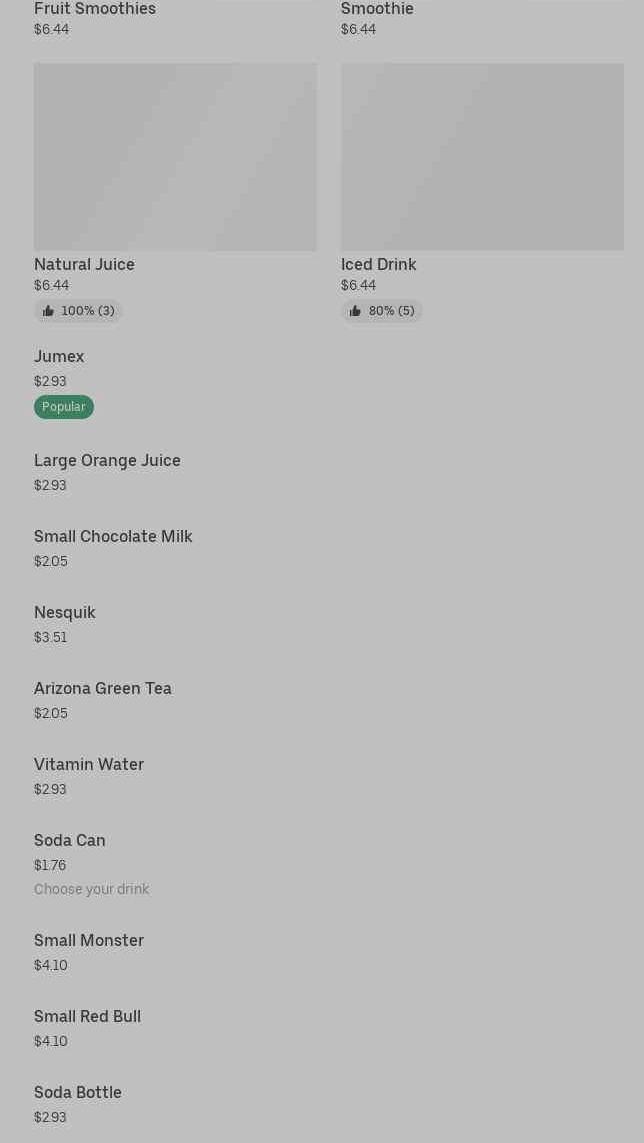
Task: Click the Smoothie item title
Action: point(377,9)
